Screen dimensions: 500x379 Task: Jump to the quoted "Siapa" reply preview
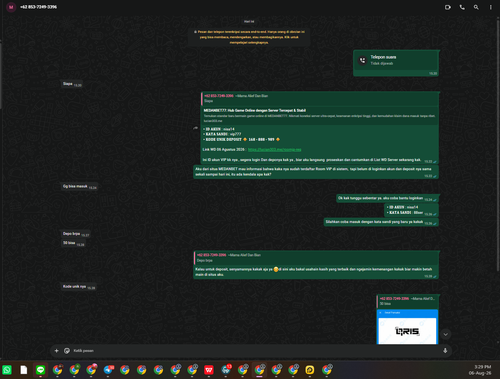pos(320,98)
